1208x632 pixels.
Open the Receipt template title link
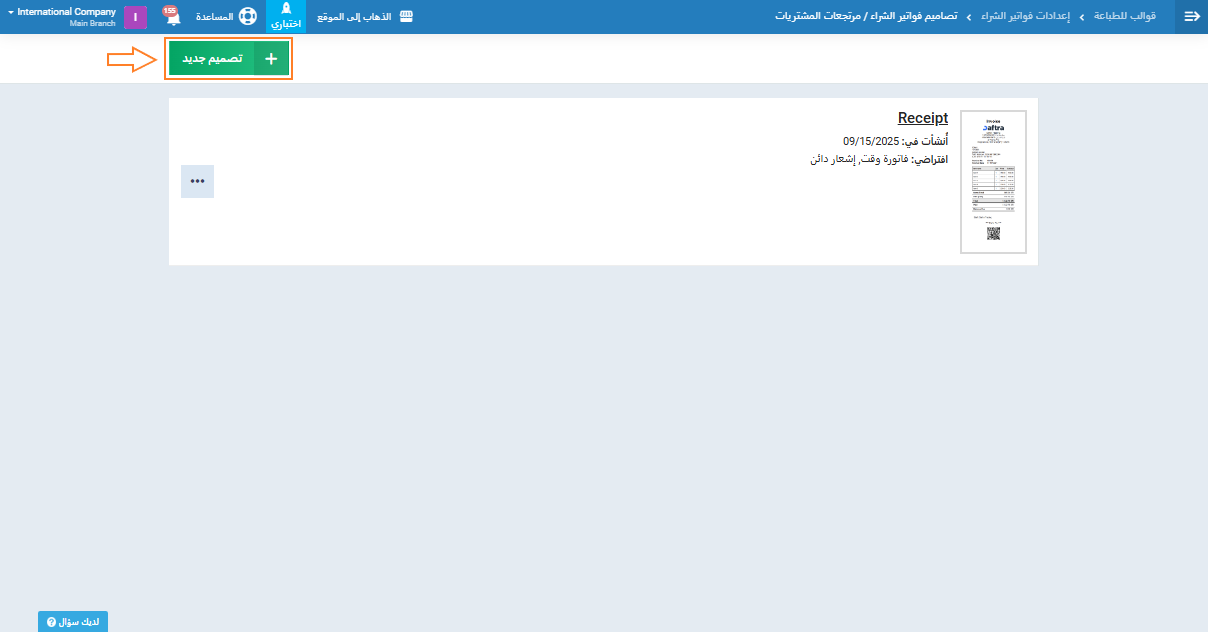(922, 118)
